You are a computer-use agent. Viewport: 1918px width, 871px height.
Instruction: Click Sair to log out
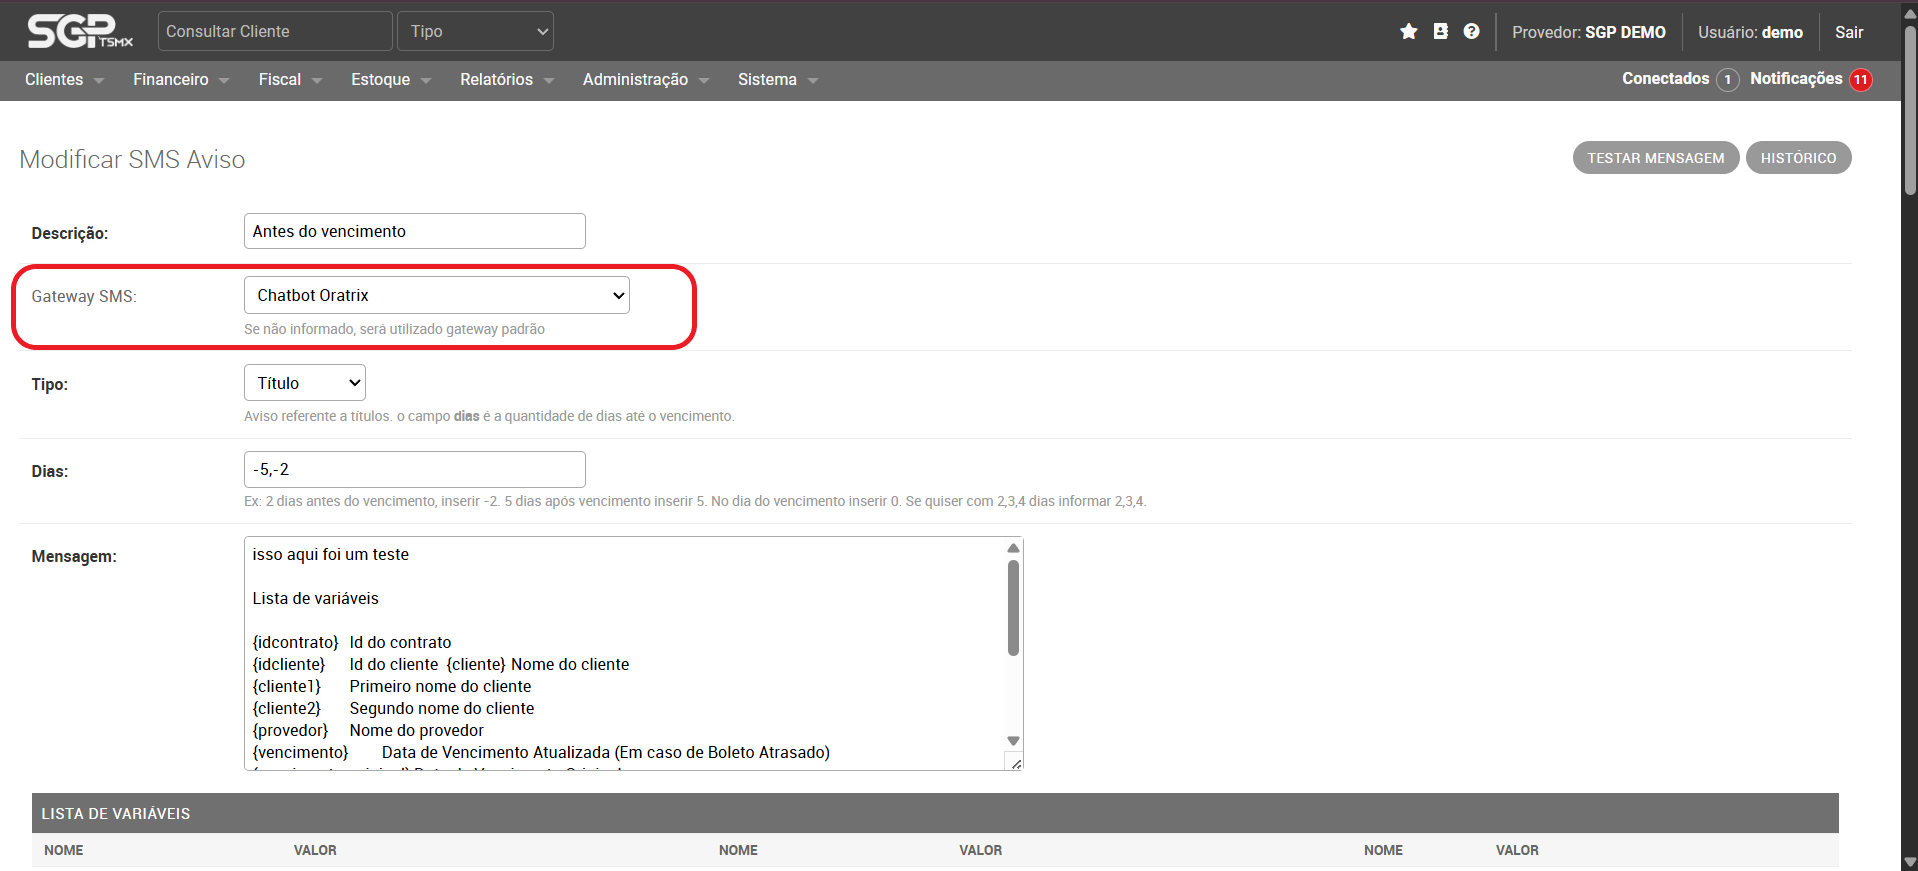point(1848,32)
